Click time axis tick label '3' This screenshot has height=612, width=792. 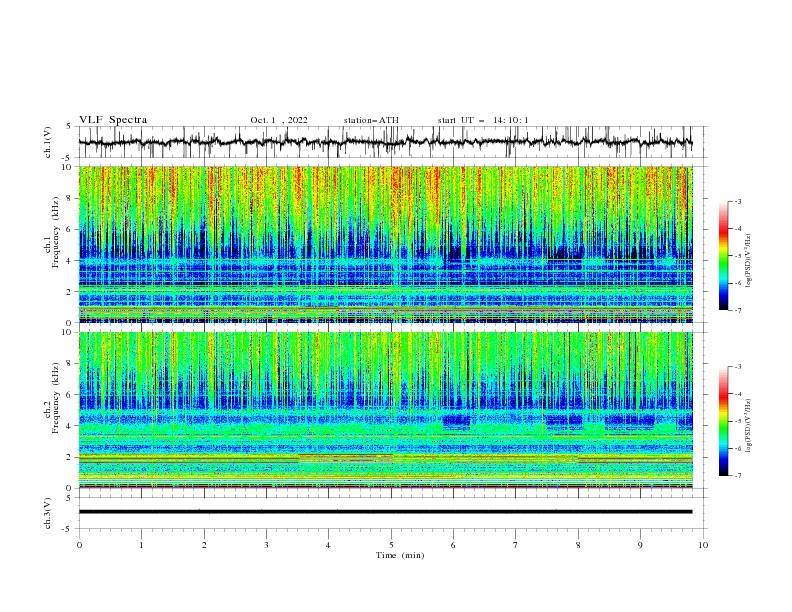pyautogui.click(x=267, y=545)
